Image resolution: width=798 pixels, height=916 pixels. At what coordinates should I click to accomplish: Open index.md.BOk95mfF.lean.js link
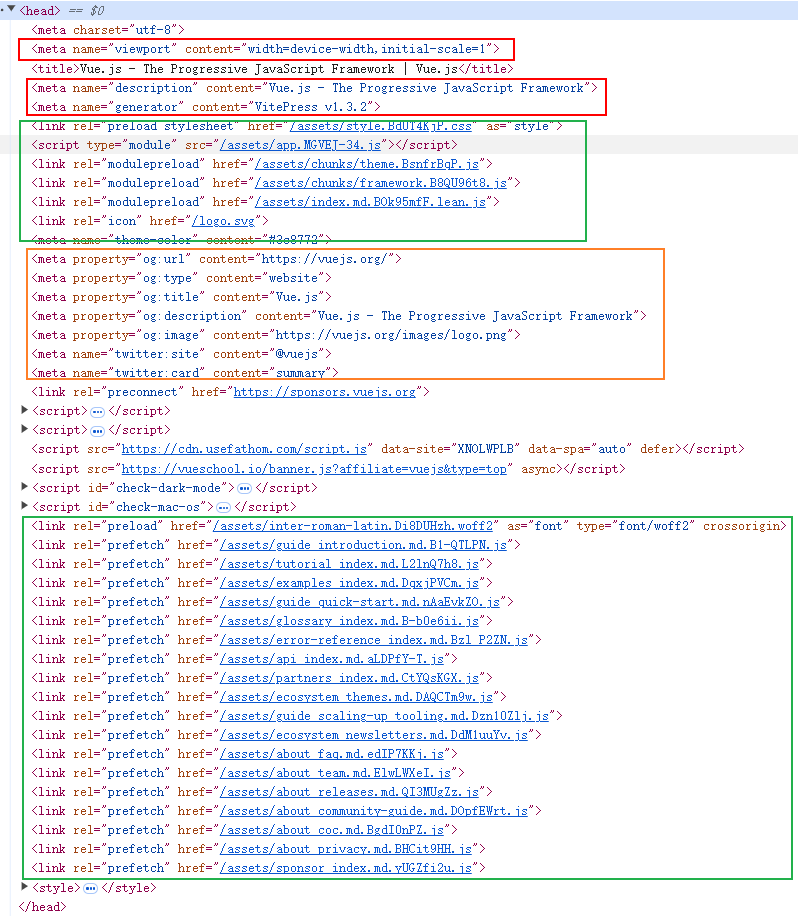click(x=370, y=202)
